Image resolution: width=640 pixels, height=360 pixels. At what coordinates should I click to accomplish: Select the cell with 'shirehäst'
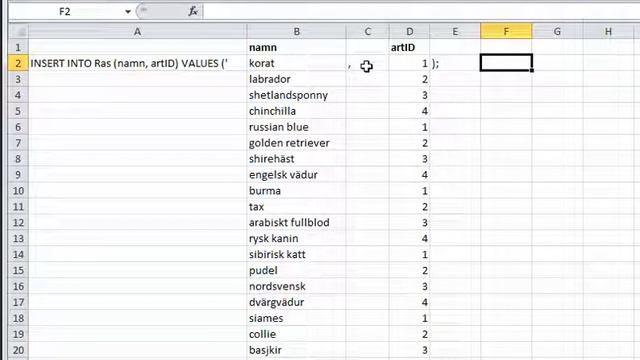coord(297,159)
